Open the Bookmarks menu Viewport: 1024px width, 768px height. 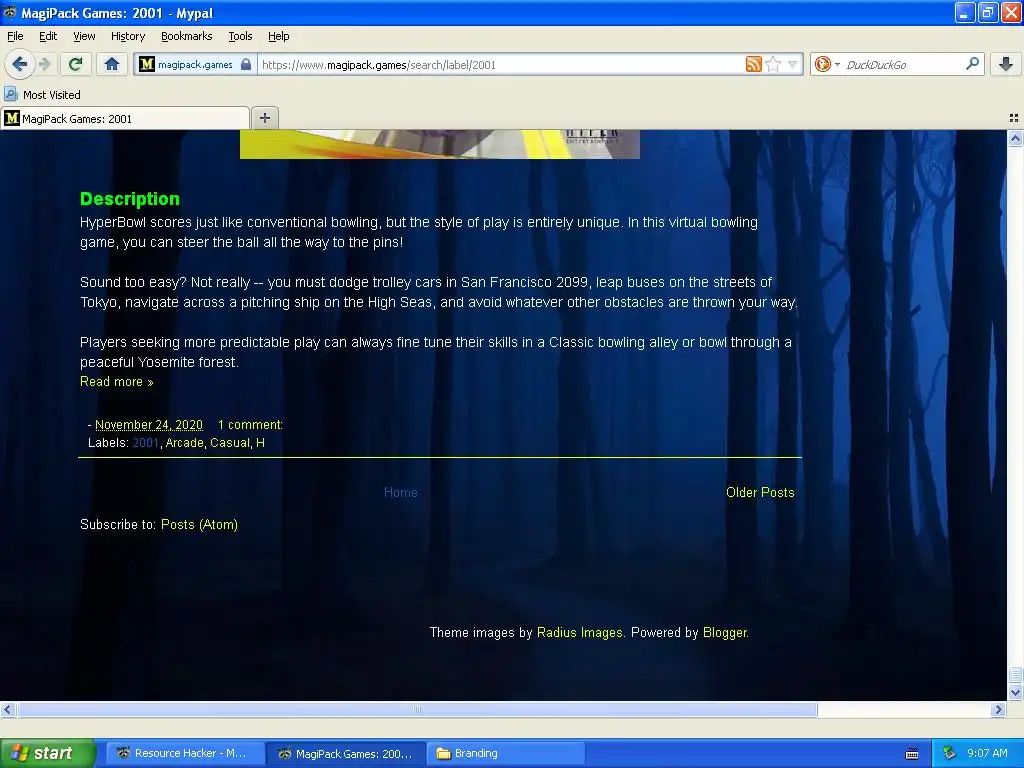click(186, 36)
